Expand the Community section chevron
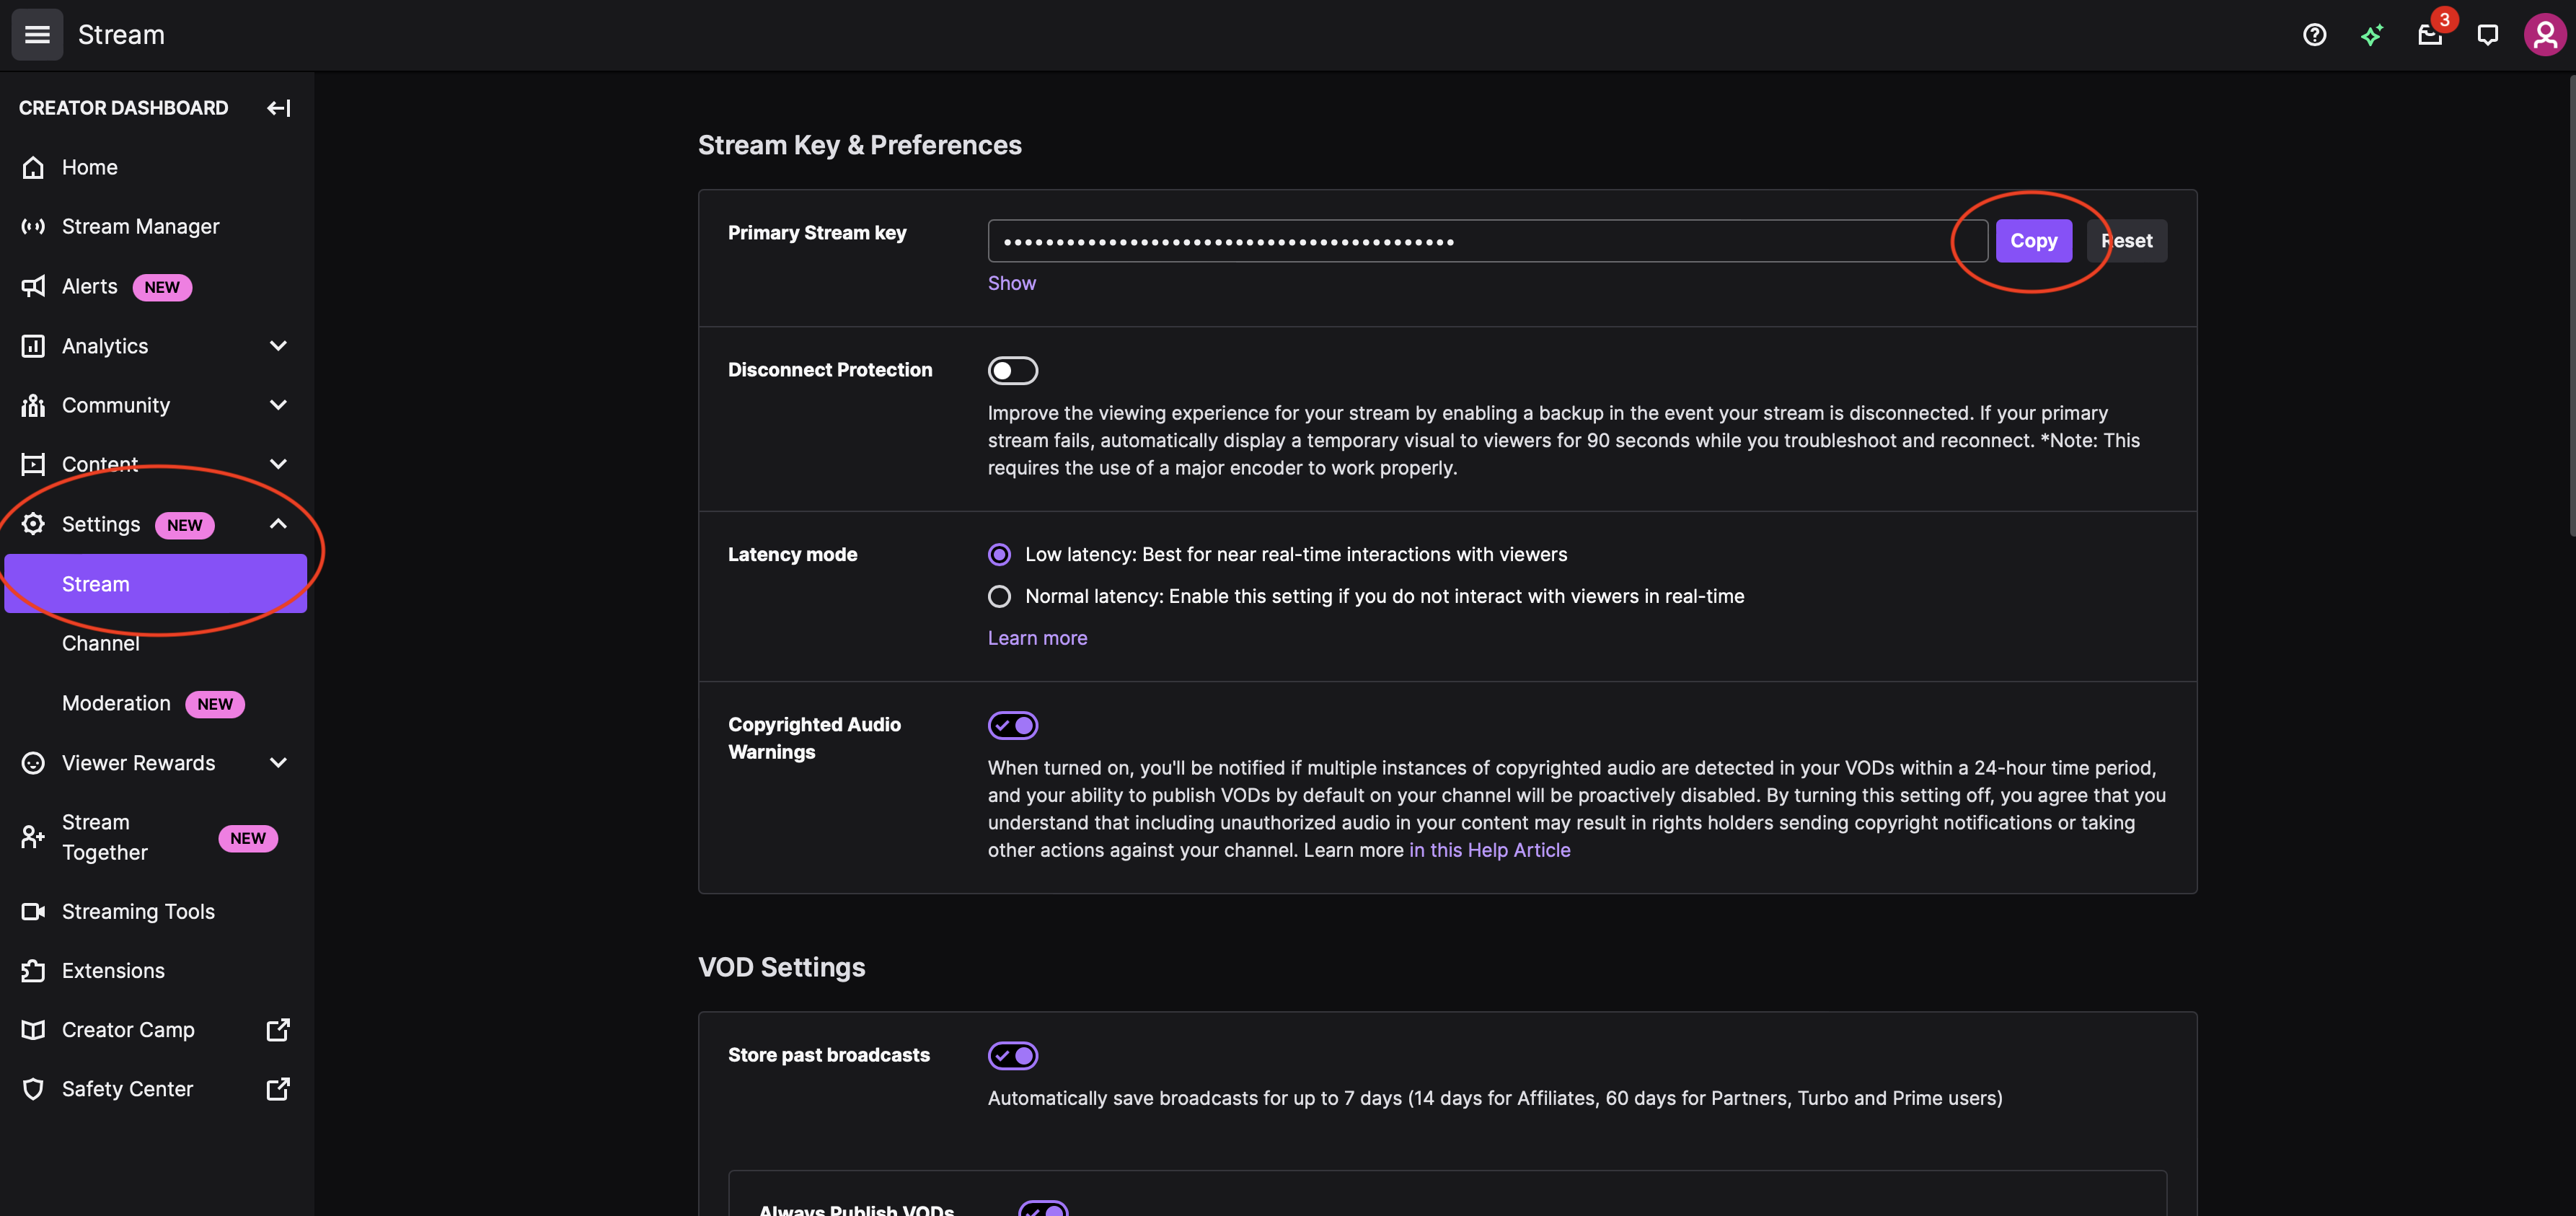This screenshot has height=1216, width=2576. click(x=278, y=405)
